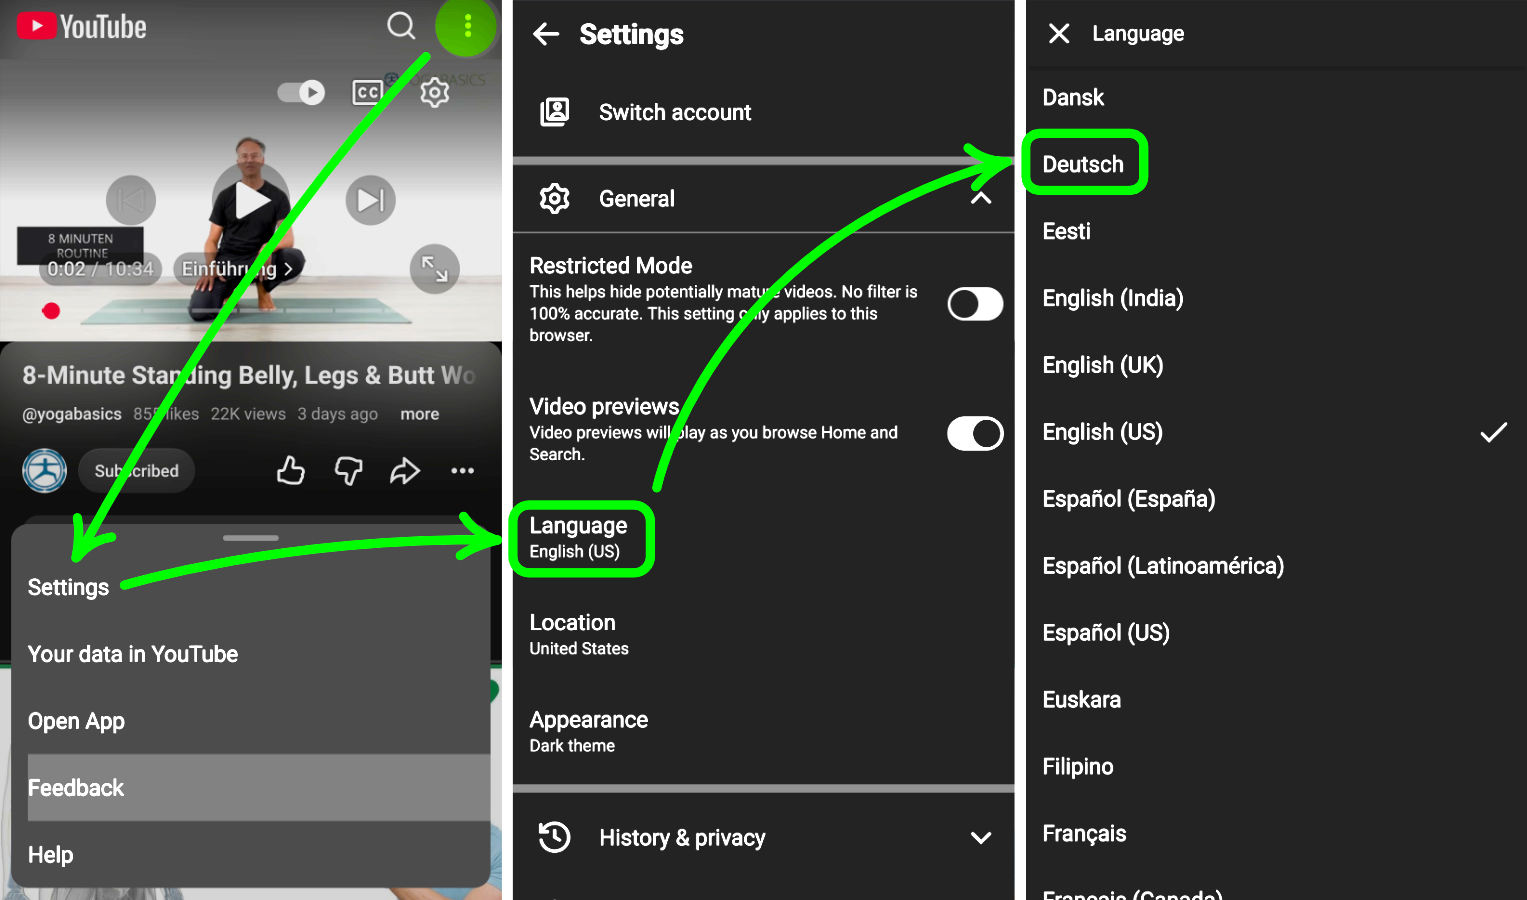
Task: Play the yoga video
Action: pyautogui.click(x=251, y=201)
